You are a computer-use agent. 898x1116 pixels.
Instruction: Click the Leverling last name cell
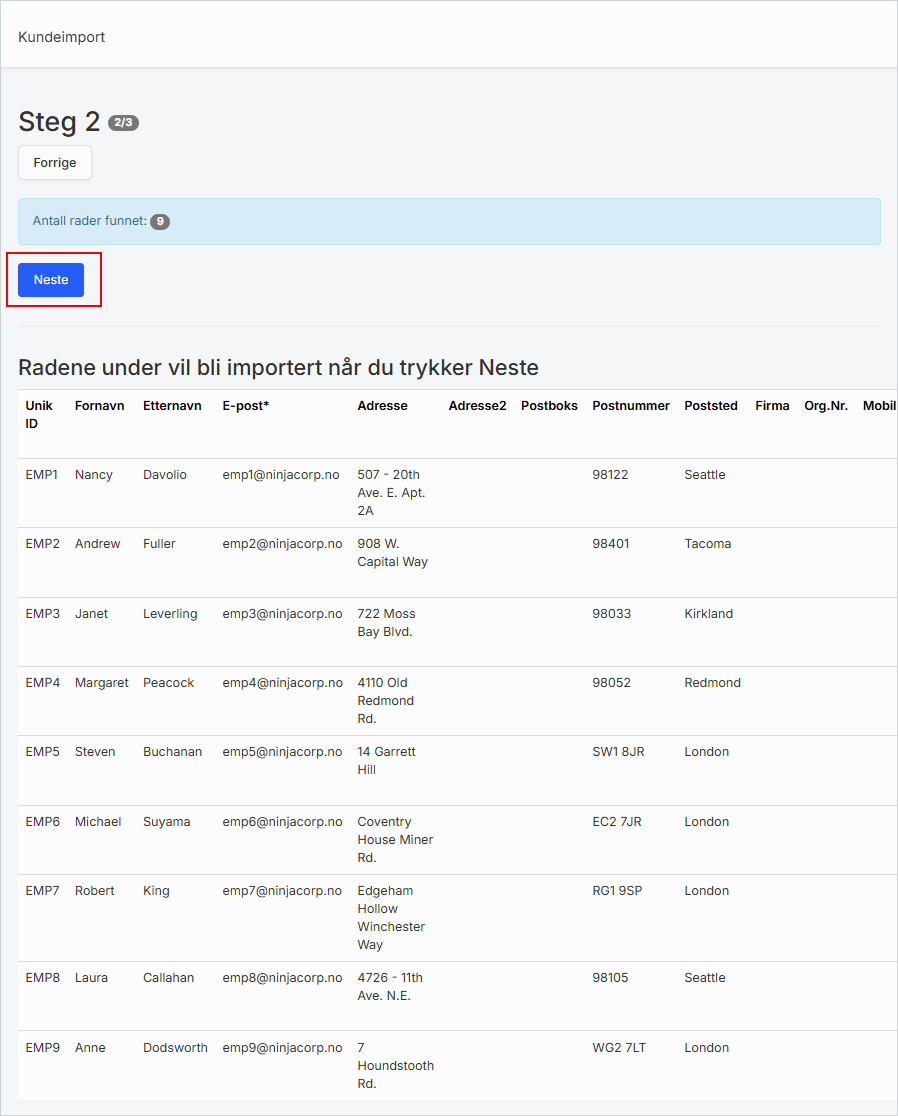[170, 614]
